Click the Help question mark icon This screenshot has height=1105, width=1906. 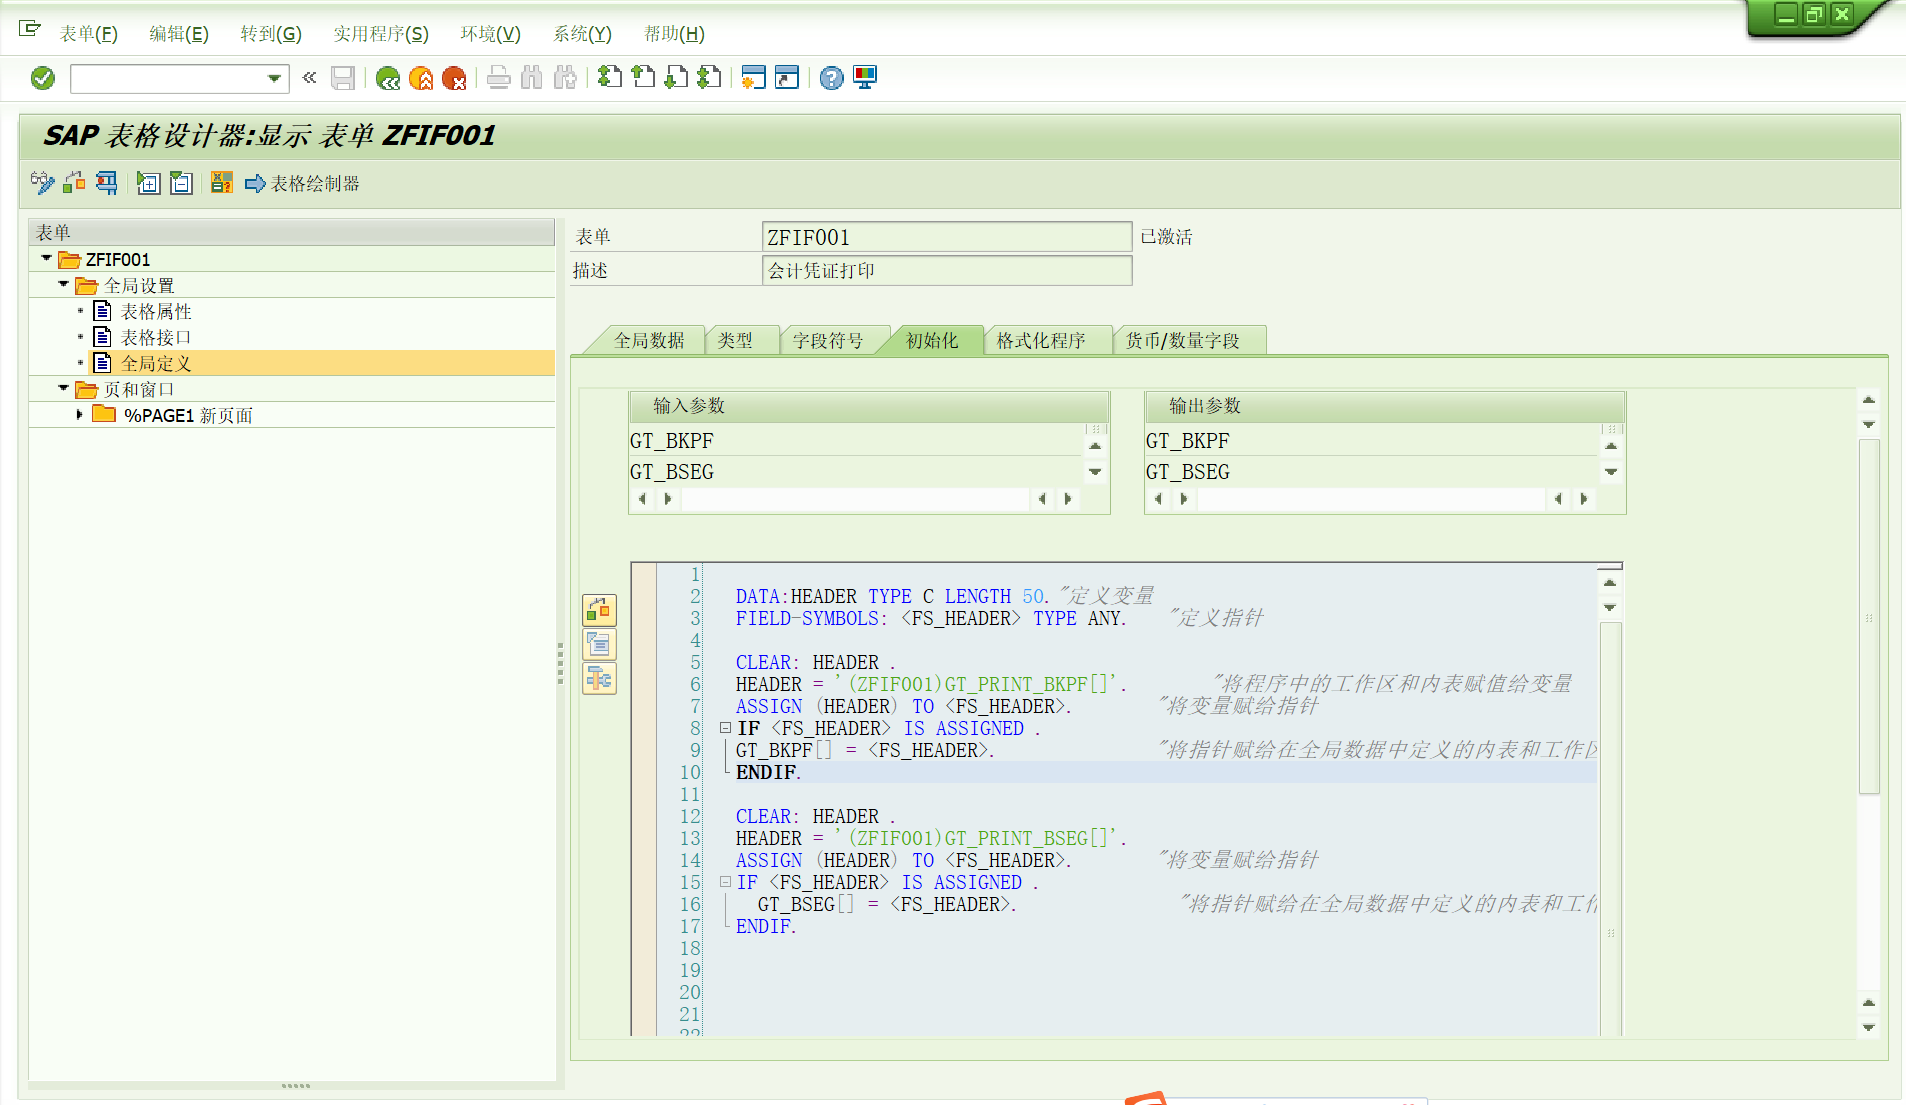831,78
